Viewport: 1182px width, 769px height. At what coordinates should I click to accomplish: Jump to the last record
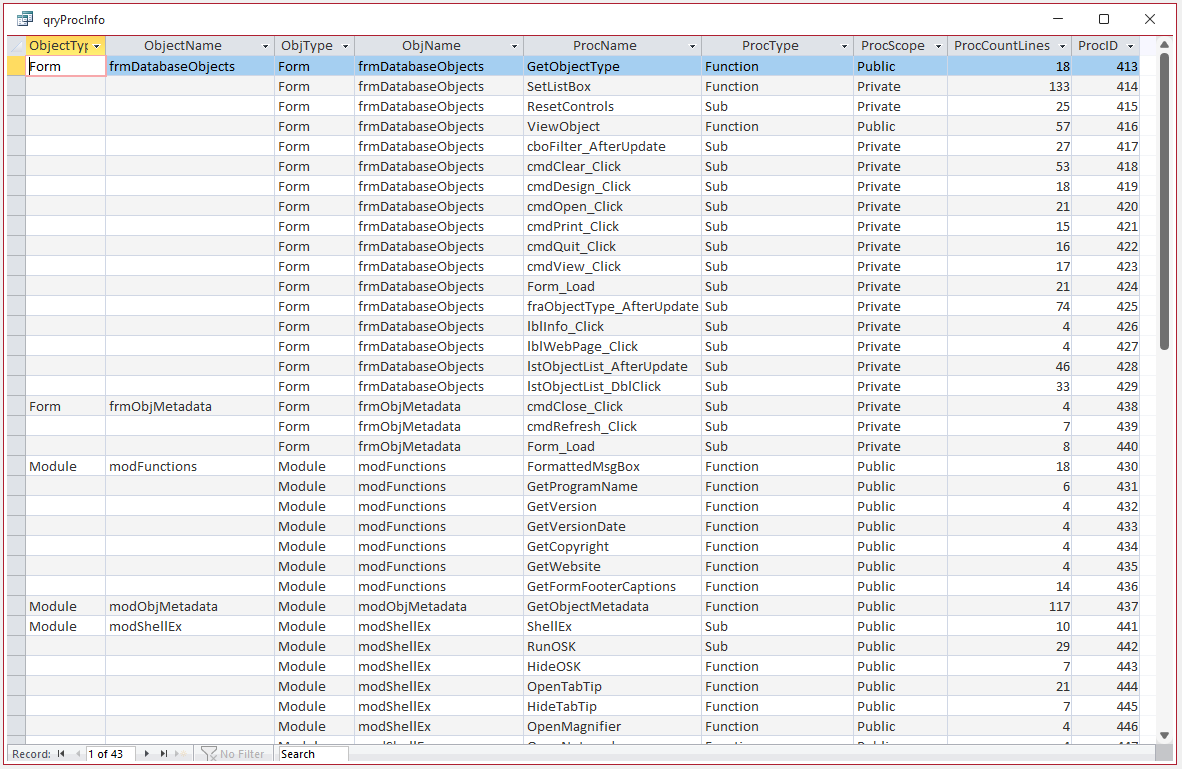tap(164, 754)
